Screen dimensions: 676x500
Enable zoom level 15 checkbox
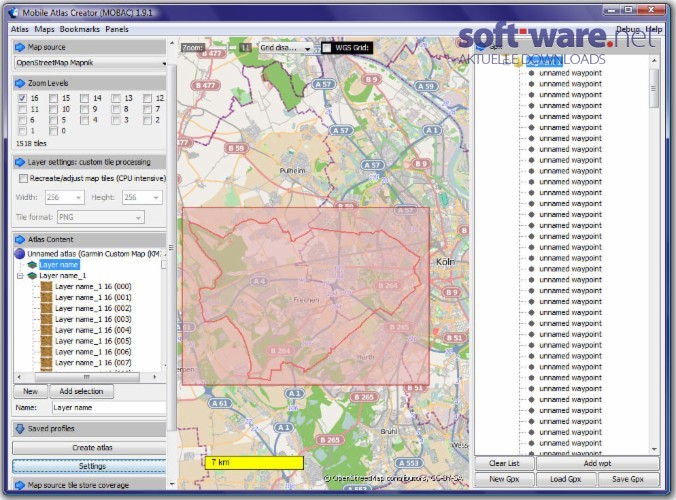click(53, 98)
